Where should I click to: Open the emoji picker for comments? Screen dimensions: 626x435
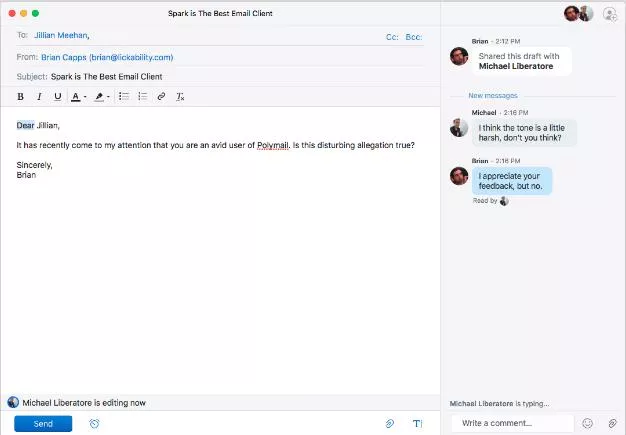(x=588, y=424)
